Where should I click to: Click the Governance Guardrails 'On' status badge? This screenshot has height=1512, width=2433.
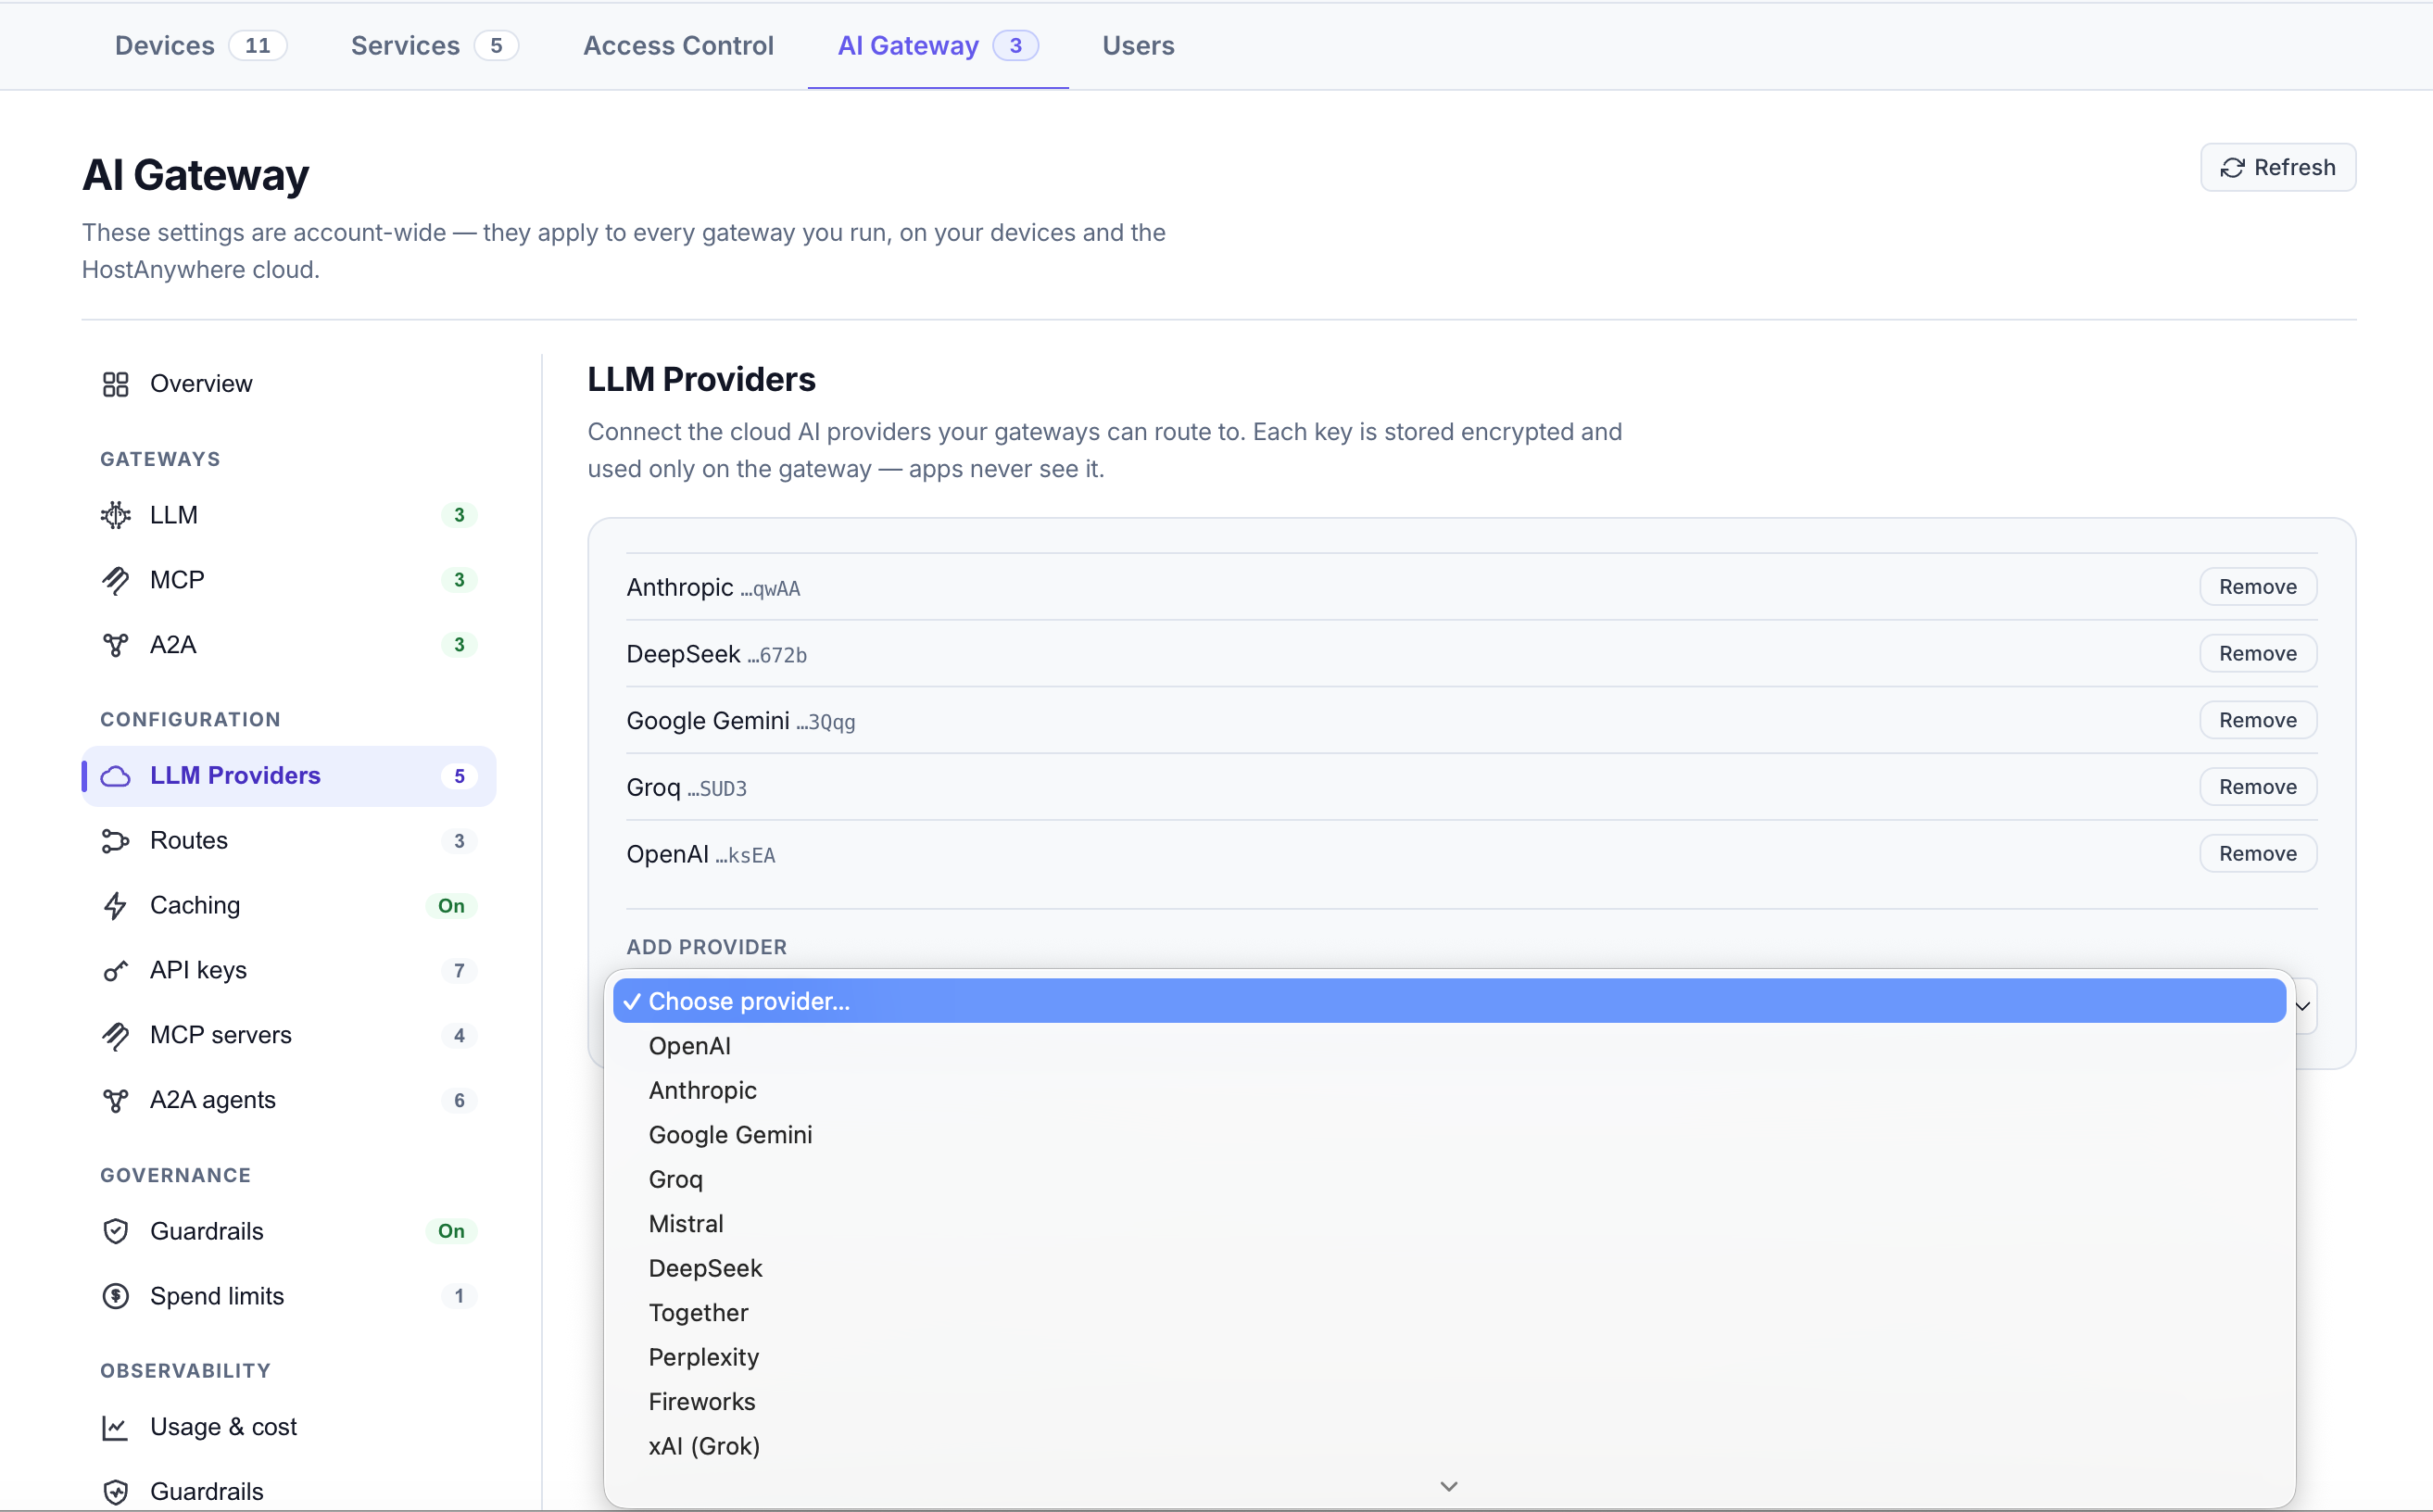point(451,1231)
